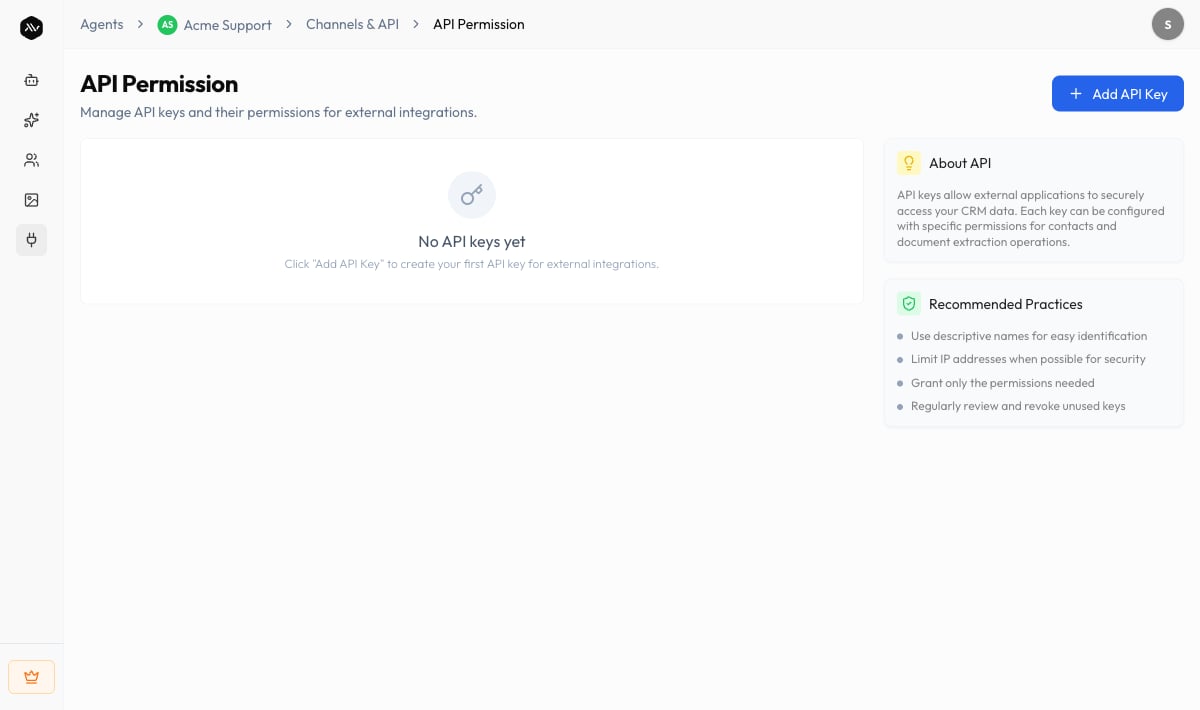
Task: Open the contacts people icon in sidebar
Action: 31,160
